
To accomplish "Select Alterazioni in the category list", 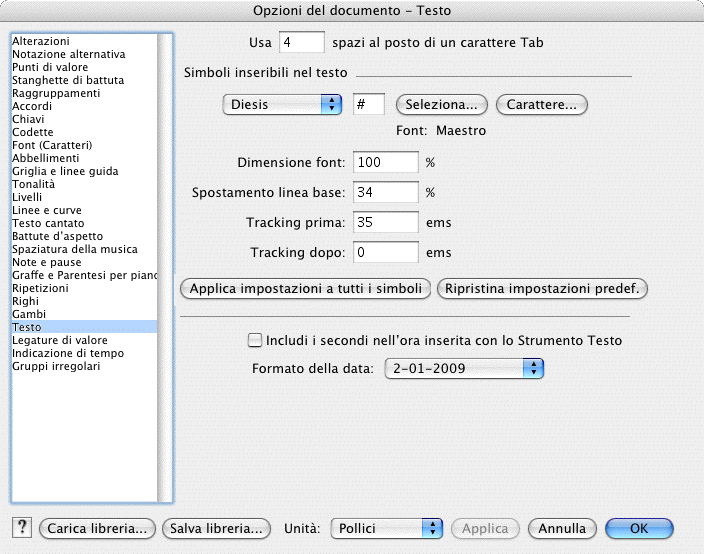I will pos(41,41).
